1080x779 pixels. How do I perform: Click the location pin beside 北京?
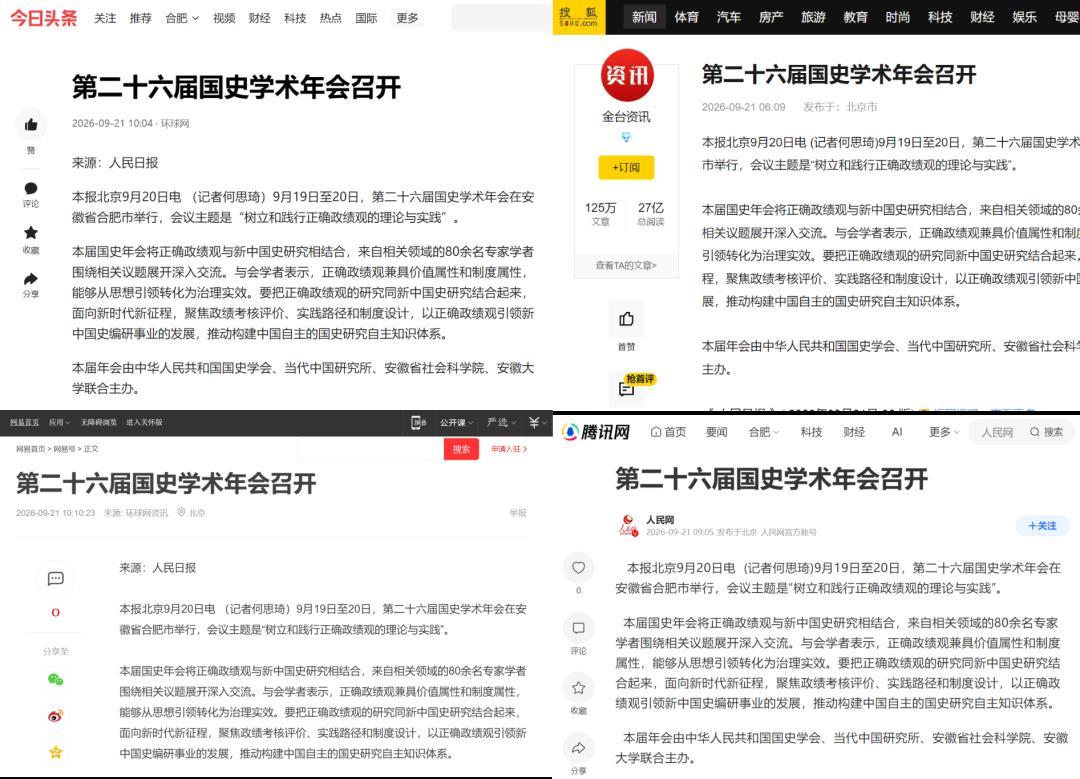(x=182, y=512)
